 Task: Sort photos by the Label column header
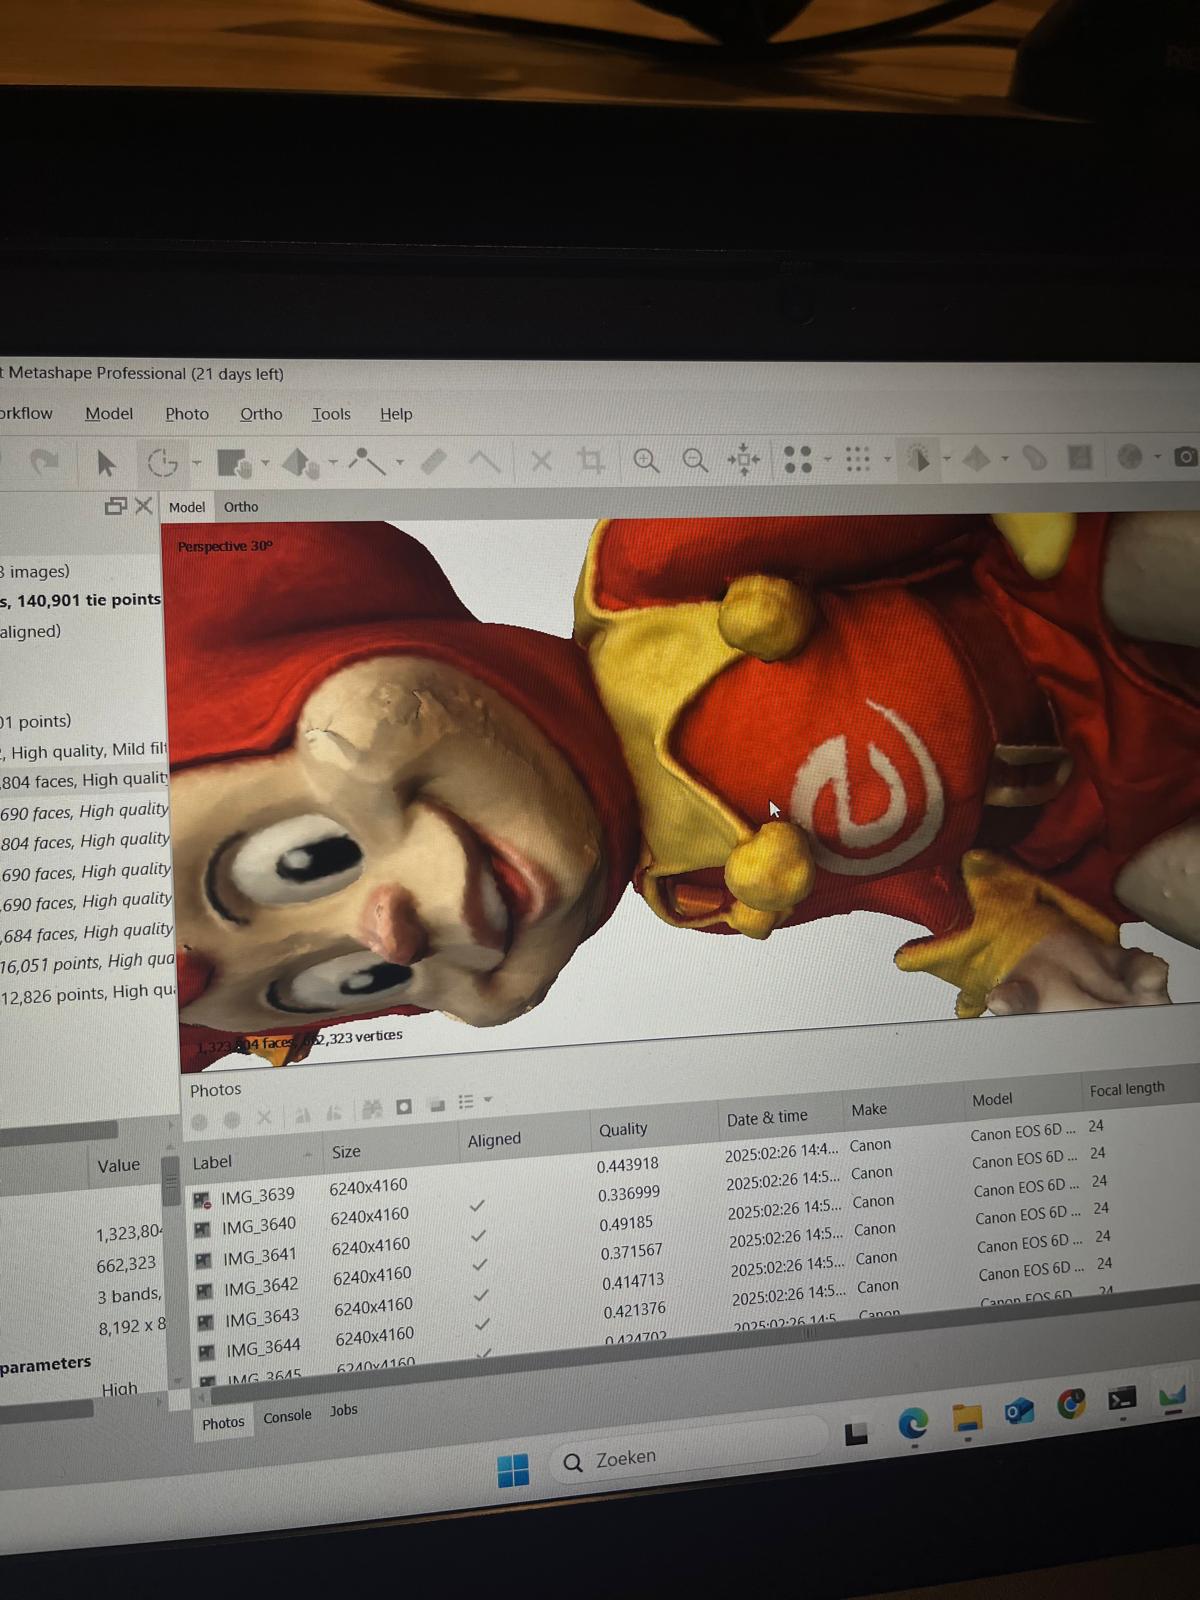pyautogui.click(x=212, y=1162)
